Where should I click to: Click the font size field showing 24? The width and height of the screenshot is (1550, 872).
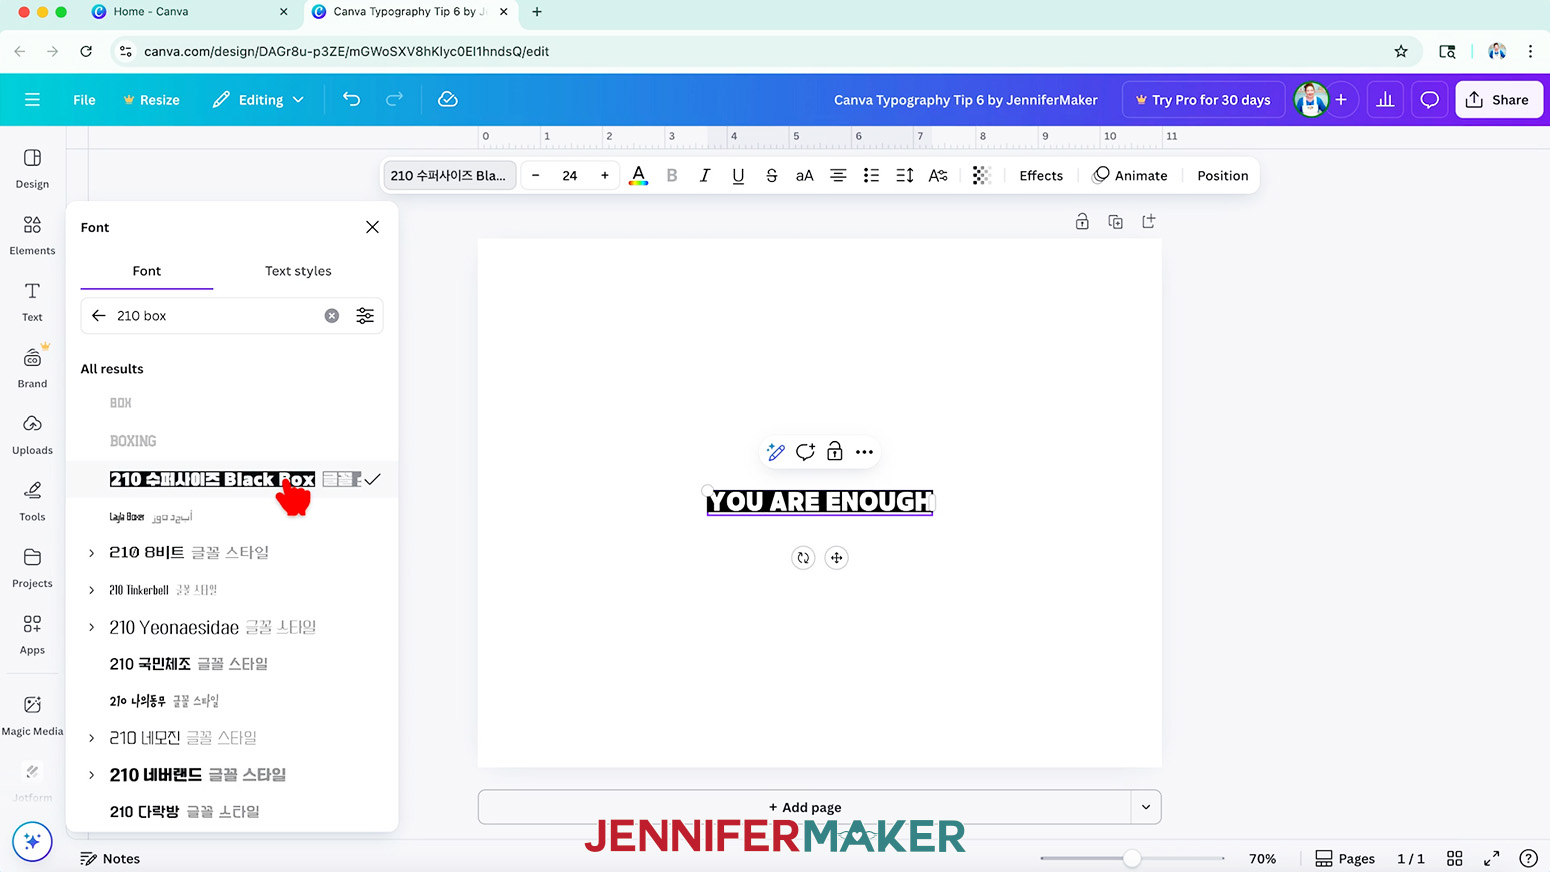coord(570,175)
